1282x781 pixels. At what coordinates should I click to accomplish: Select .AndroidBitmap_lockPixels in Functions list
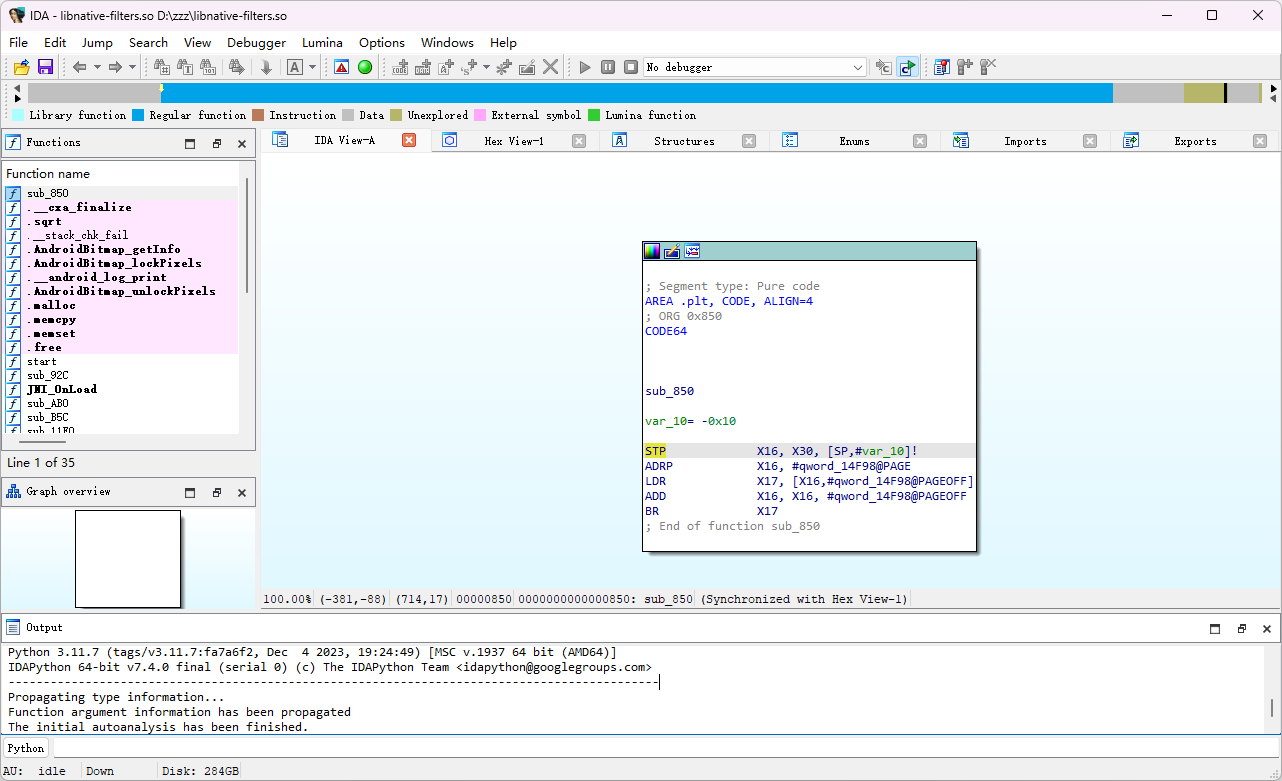pos(120,263)
